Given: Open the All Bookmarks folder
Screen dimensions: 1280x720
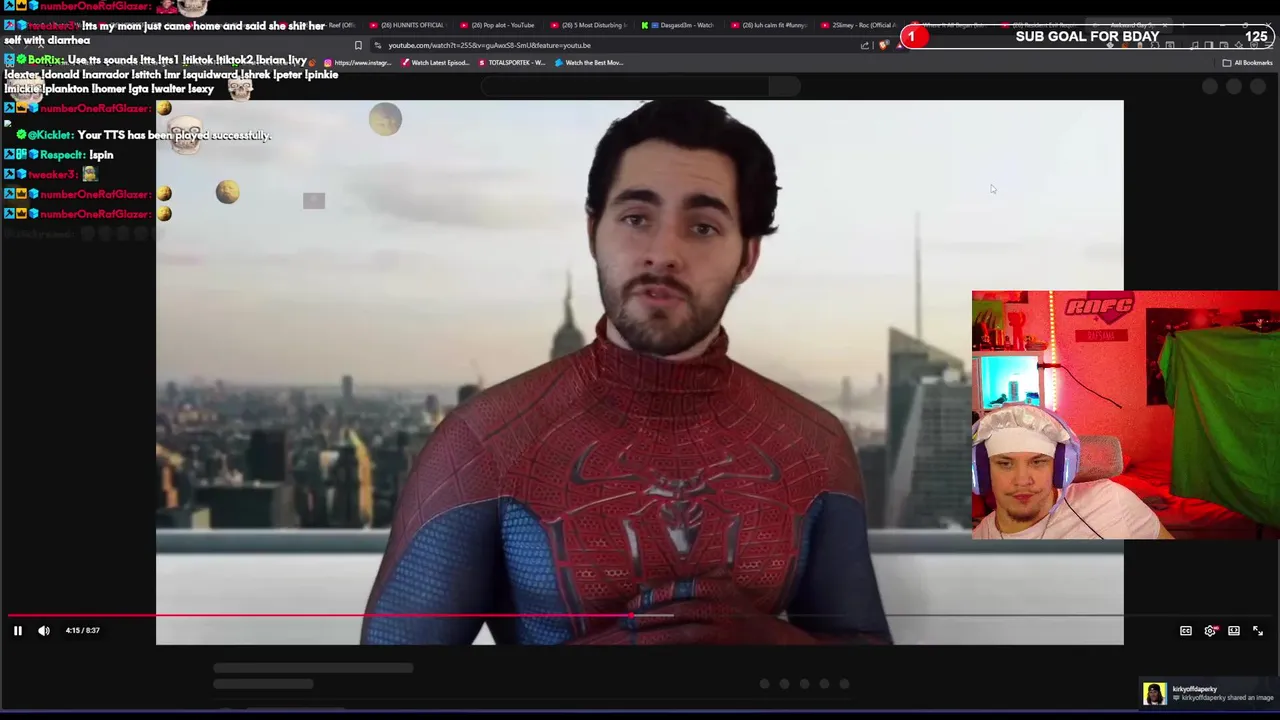Looking at the screenshot, I should coord(1247,63).
